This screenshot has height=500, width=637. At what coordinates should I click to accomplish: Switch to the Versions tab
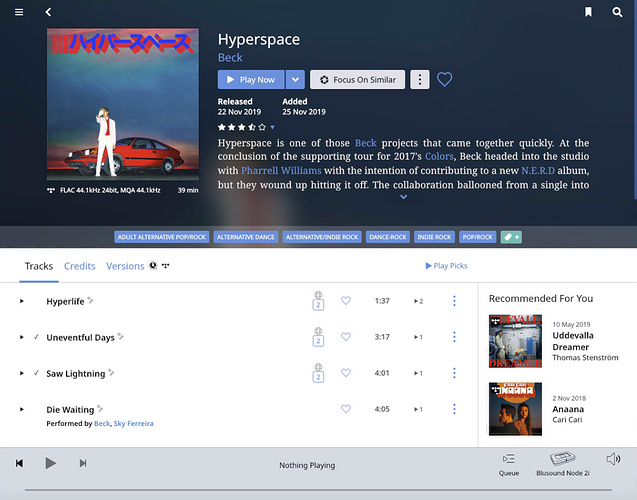tap(125, 266)
